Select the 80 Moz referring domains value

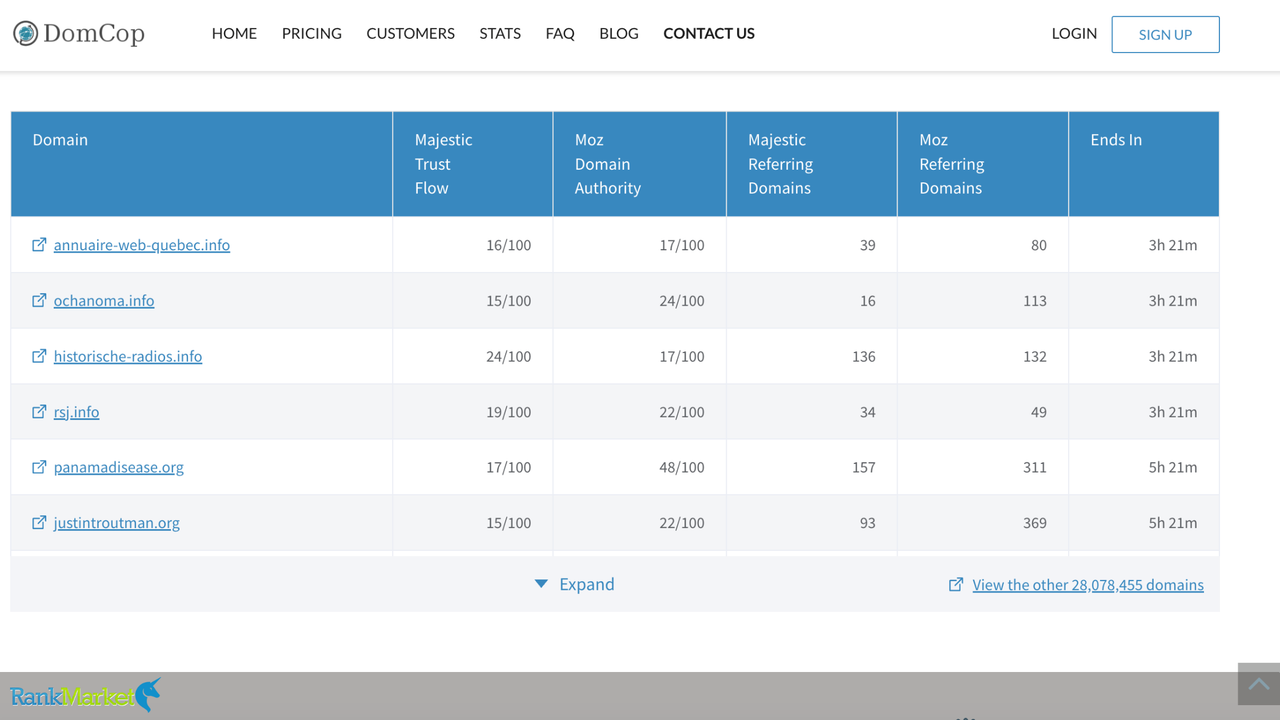tap(1039, 245)
